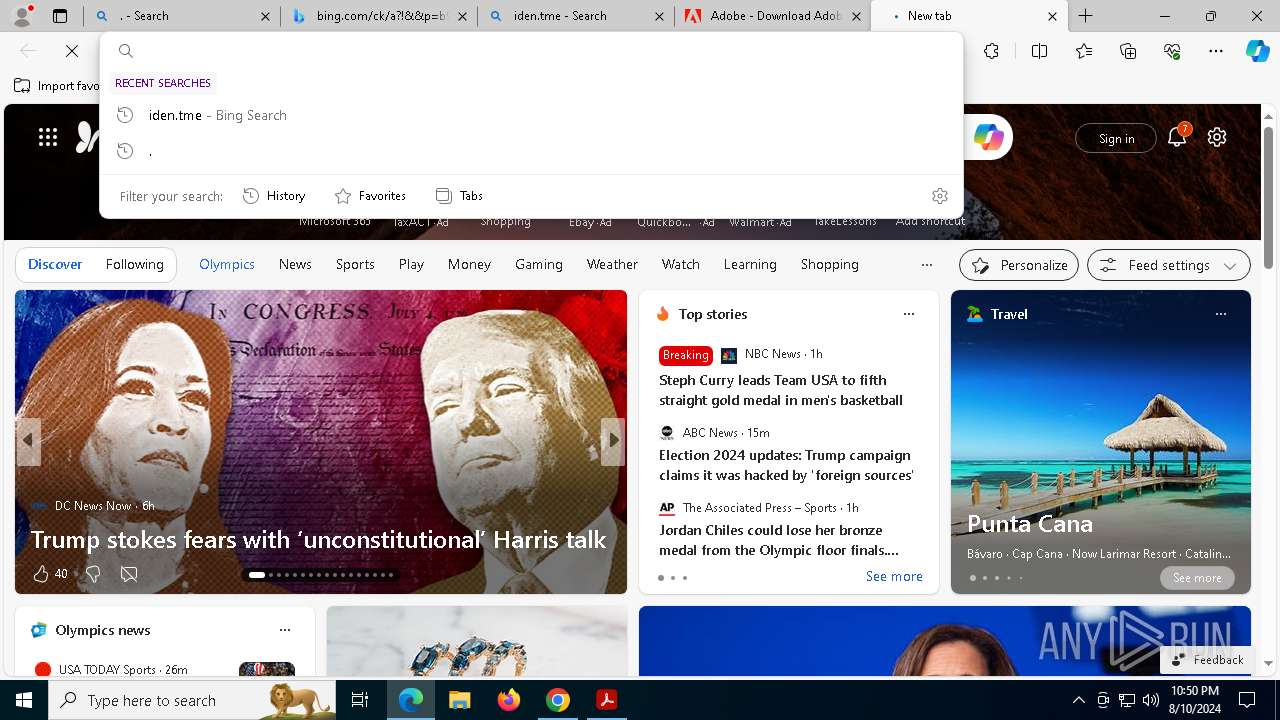The image size is (1280, 720).
Task: Open the Weather feed topic
Action: (612, 264)
